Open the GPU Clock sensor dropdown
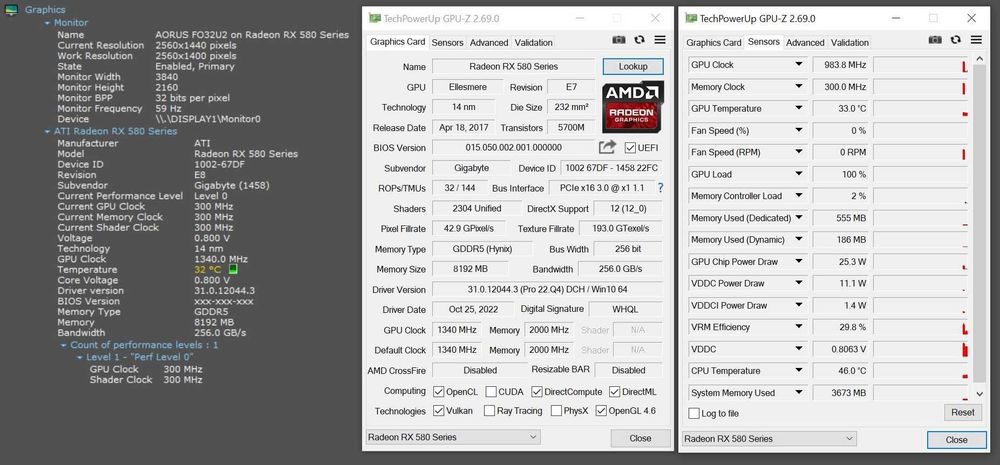Viewport: 1000px width, 465px height. [798, 64]
